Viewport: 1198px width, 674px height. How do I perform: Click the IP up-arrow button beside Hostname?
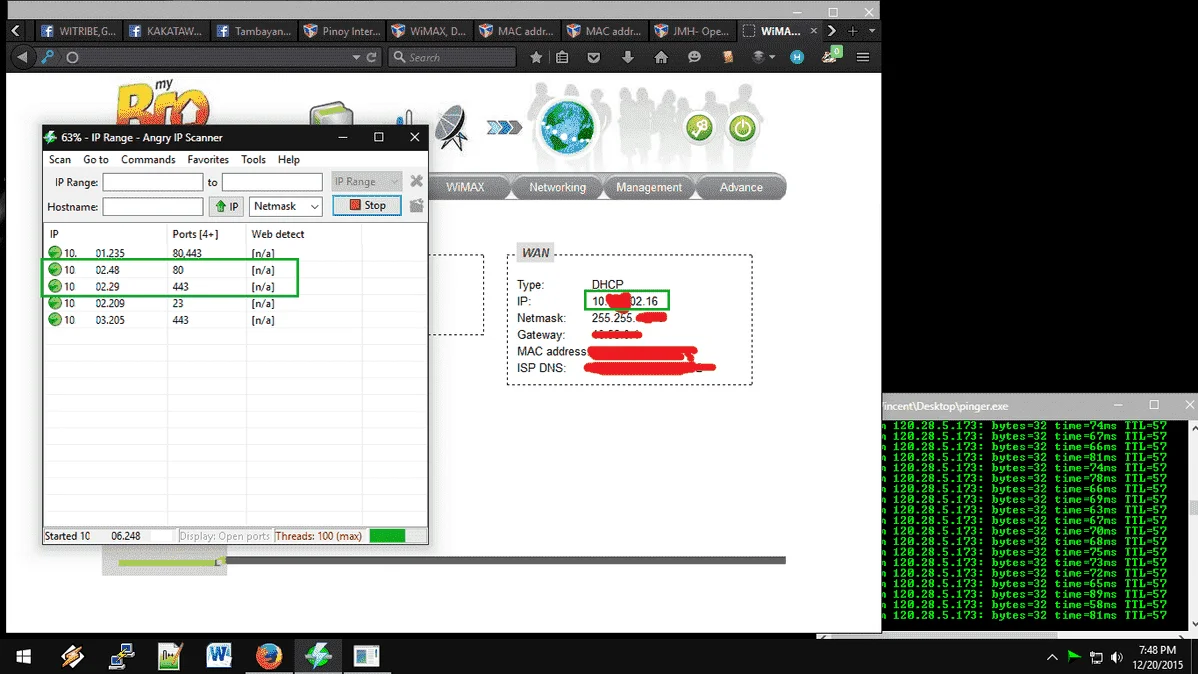coord(226,206)
